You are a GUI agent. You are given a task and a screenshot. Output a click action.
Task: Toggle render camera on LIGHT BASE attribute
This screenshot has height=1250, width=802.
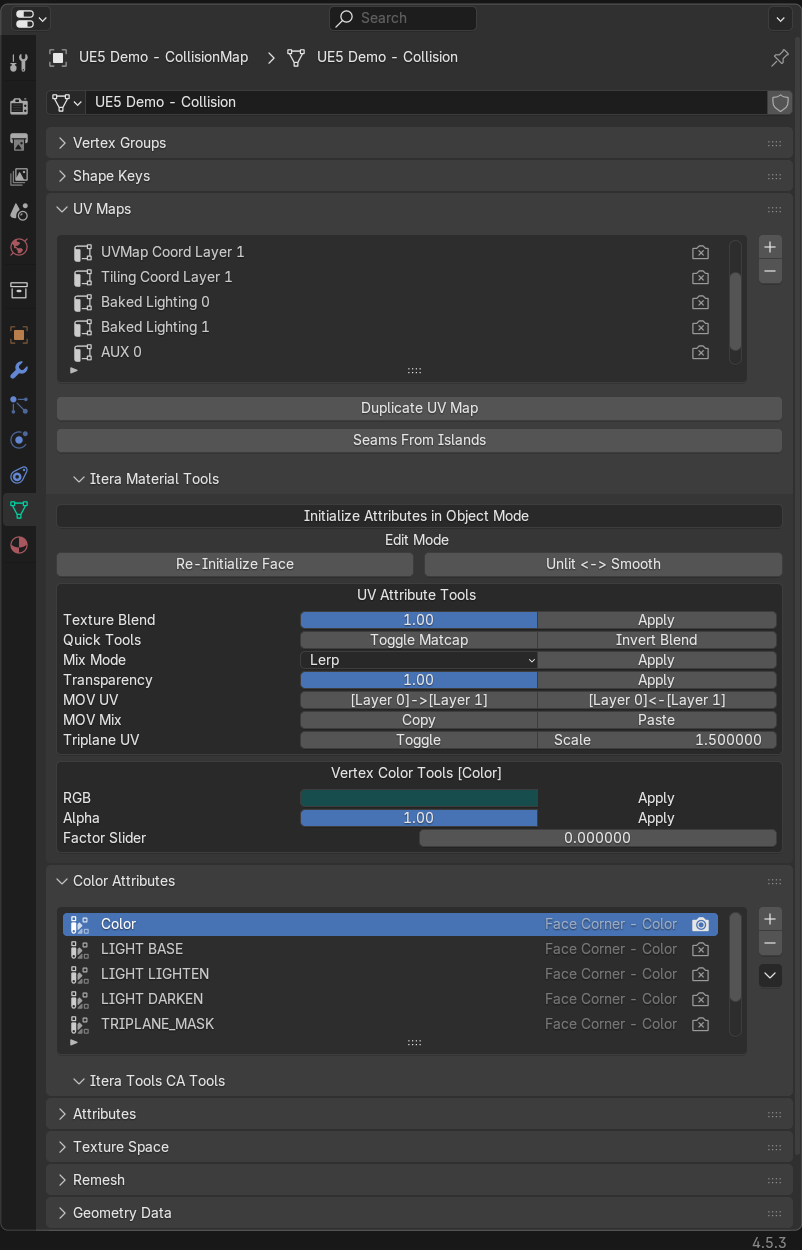(701, 949)
